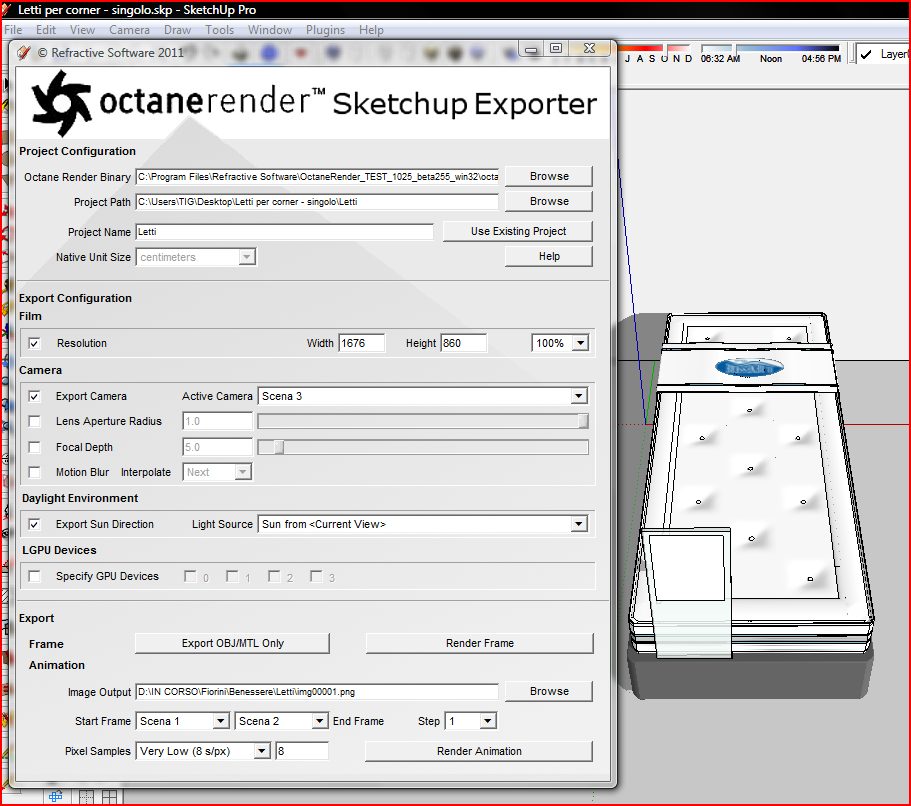The width and height of the screenshot is (911, 806).
Task: Open the Tools menu
Action: point(220,30)
